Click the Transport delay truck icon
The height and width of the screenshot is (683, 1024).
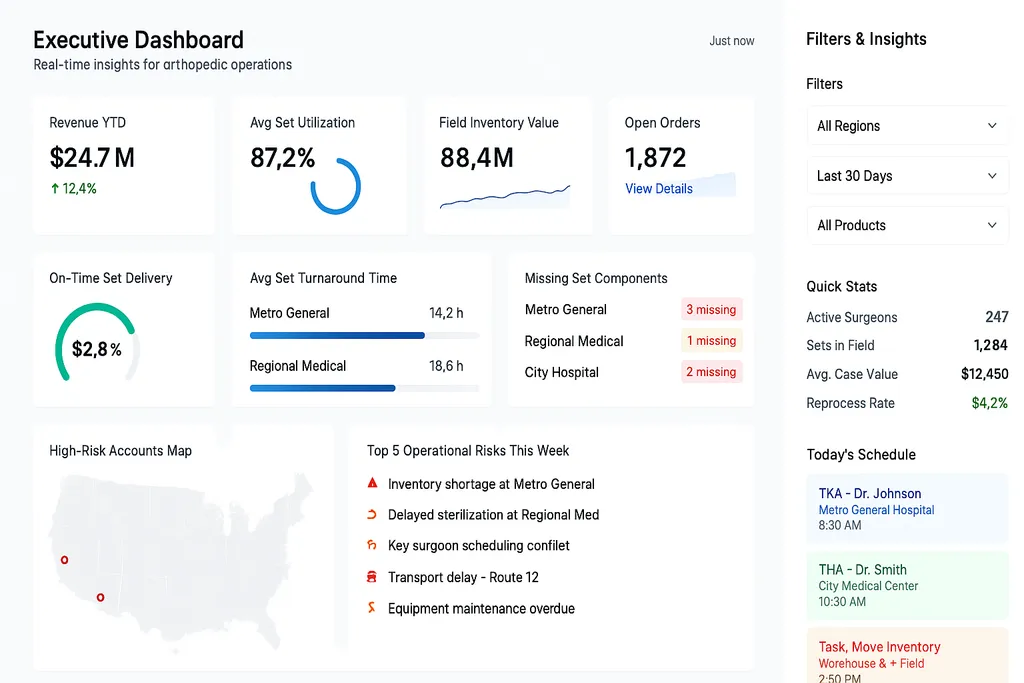click(372, 577)
